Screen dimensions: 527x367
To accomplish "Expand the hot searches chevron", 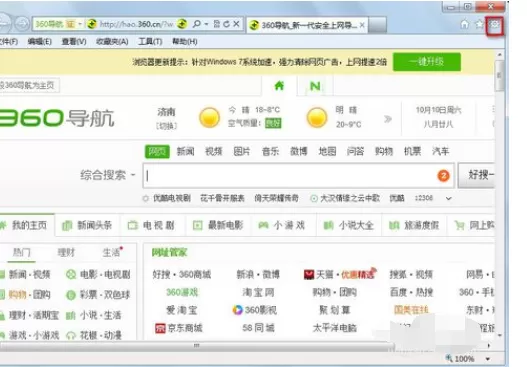I will tap(448, 198).
